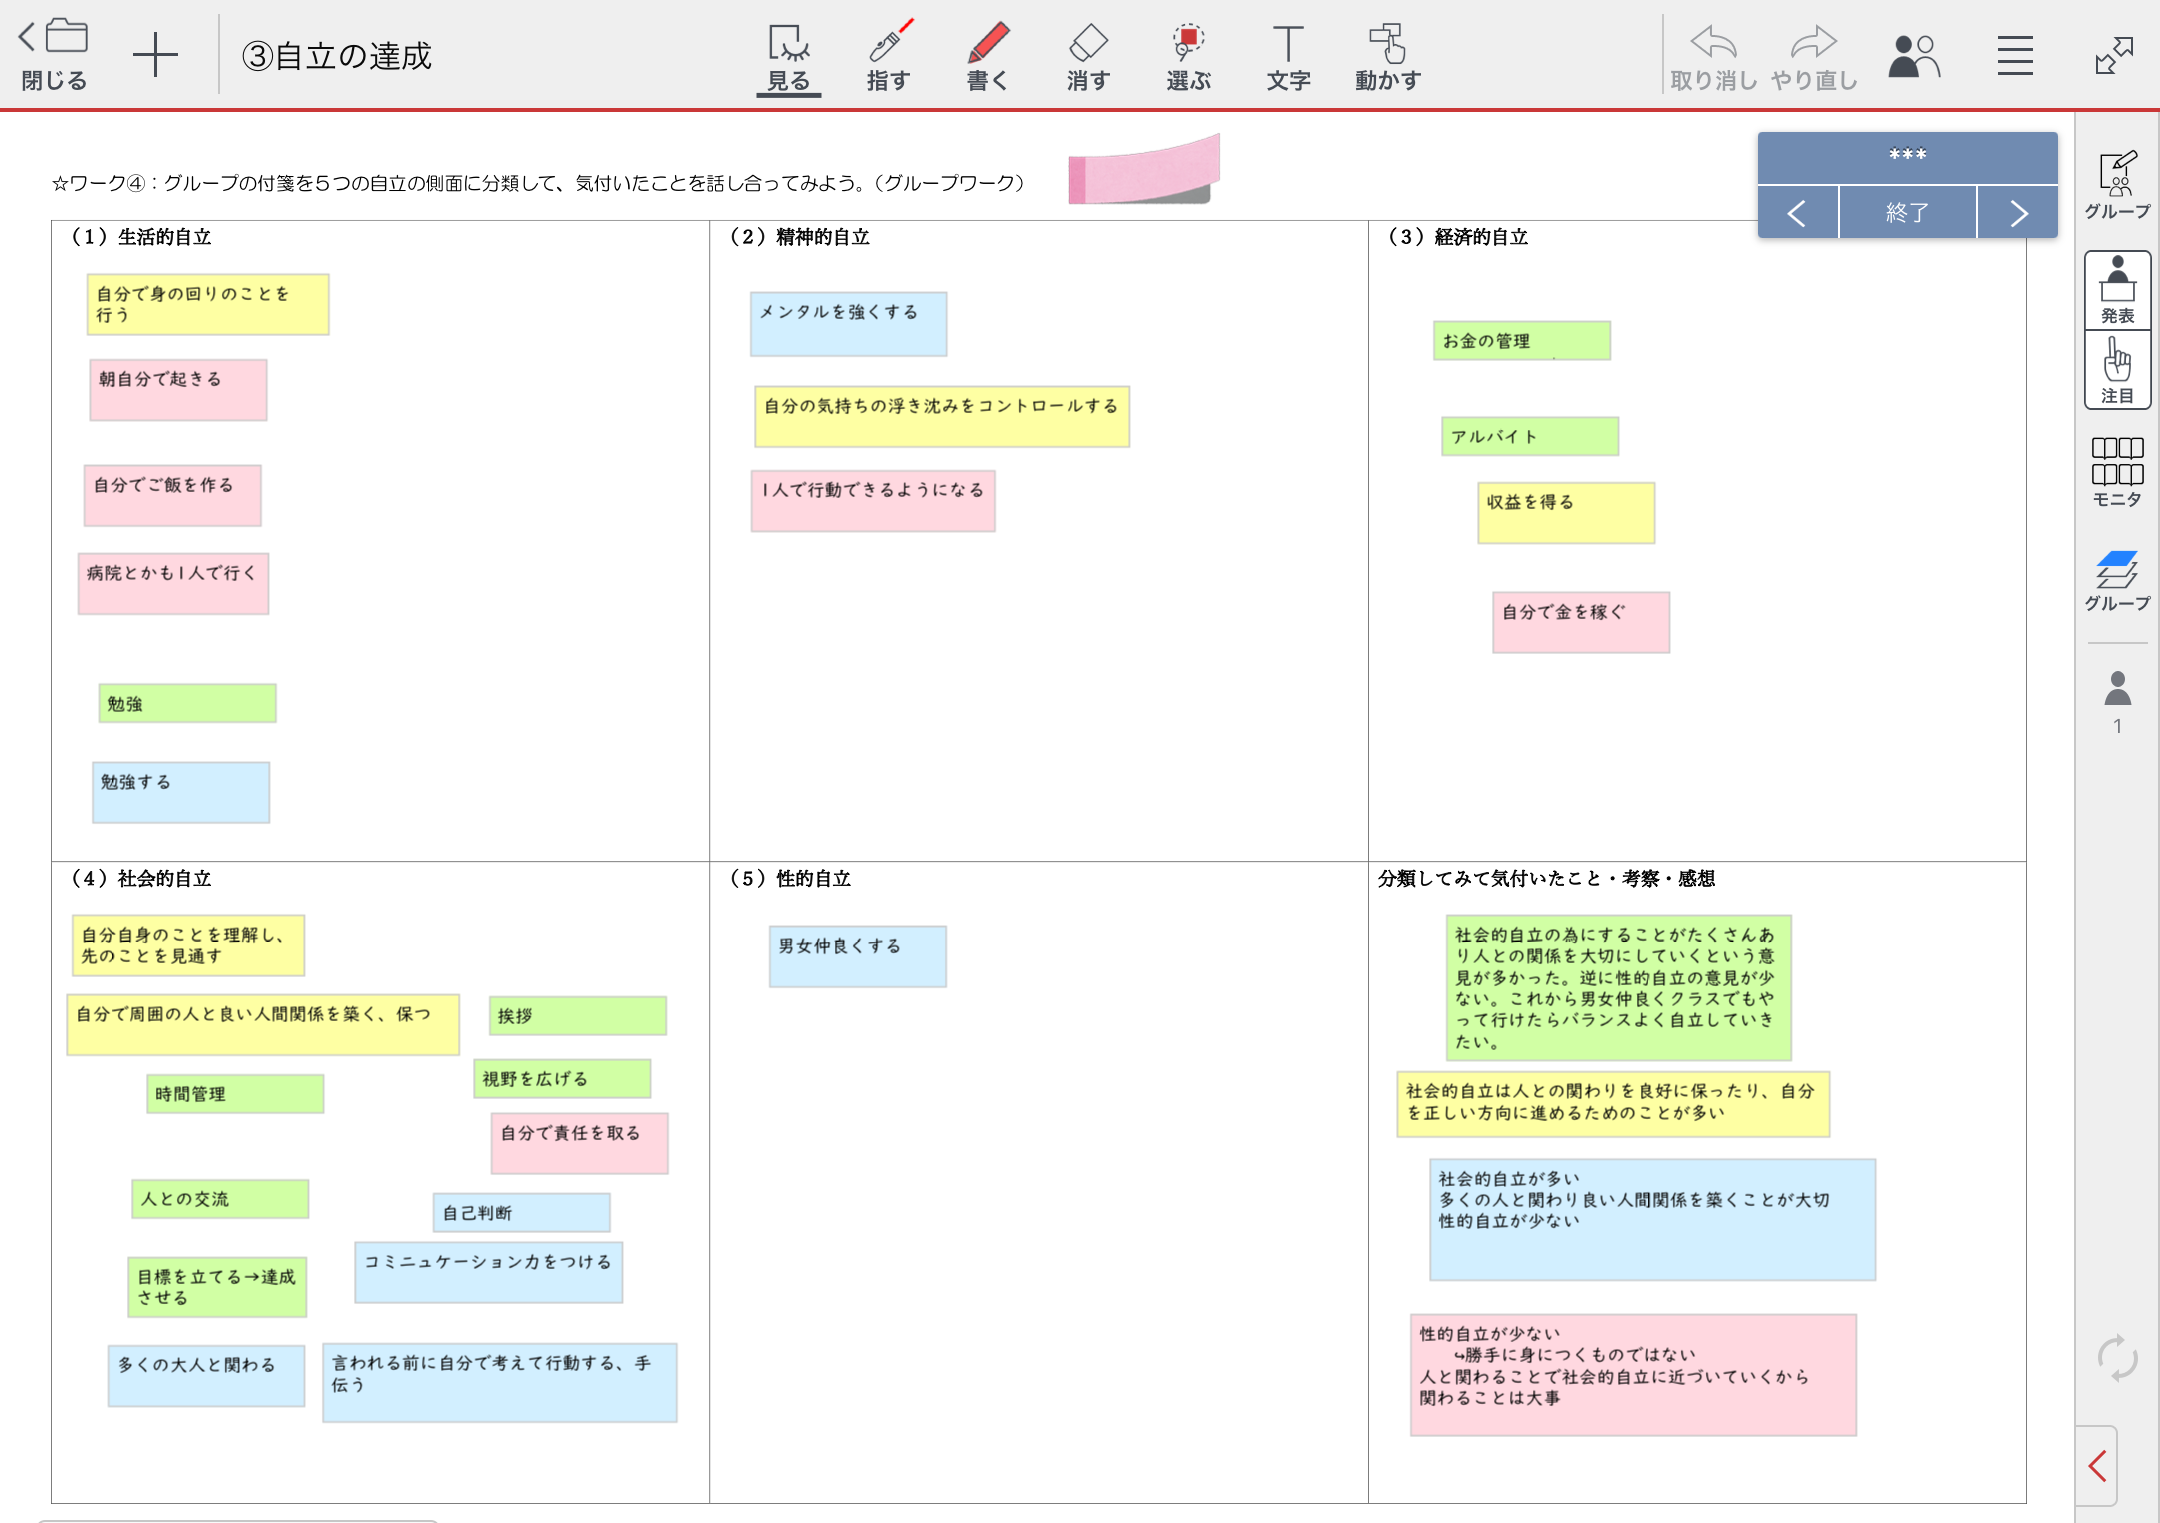Viewport: 2160px width, 1523px height.
Task: Click the メンタルを強くする sticky note
Action: click(848, 323)
